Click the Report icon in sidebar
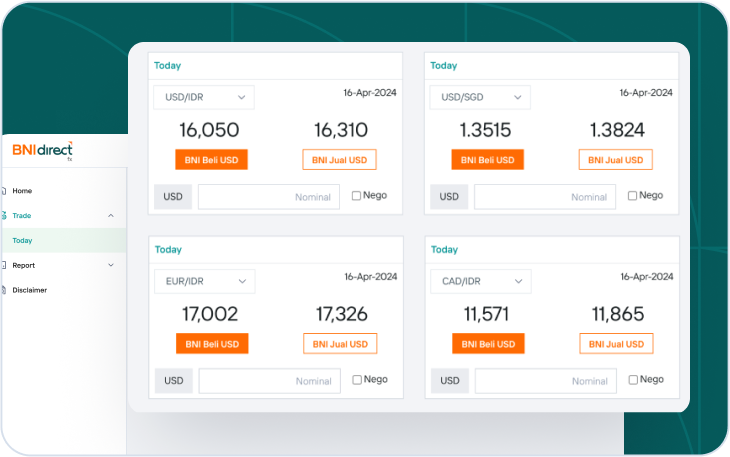Viewport: 730px width, 457px height. click(x=3, y=265)
